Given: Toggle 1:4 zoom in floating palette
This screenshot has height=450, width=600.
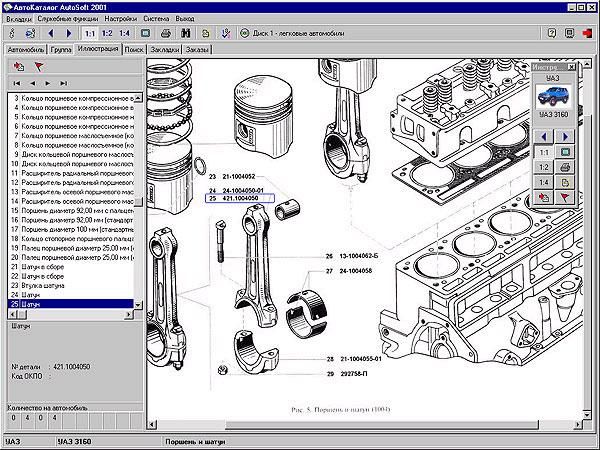Looking at the screenshot, I should 543,182.
